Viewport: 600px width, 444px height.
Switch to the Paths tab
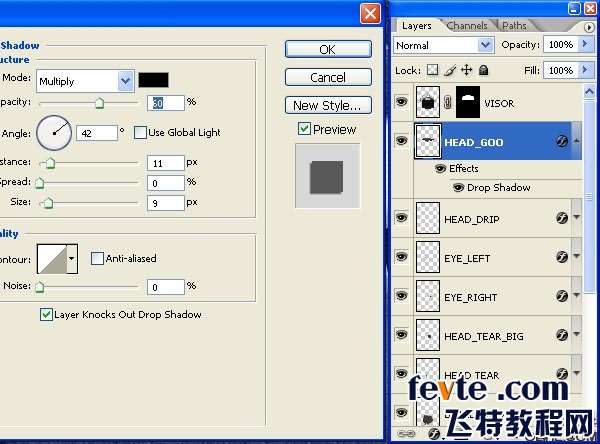(x=514, y=25)
